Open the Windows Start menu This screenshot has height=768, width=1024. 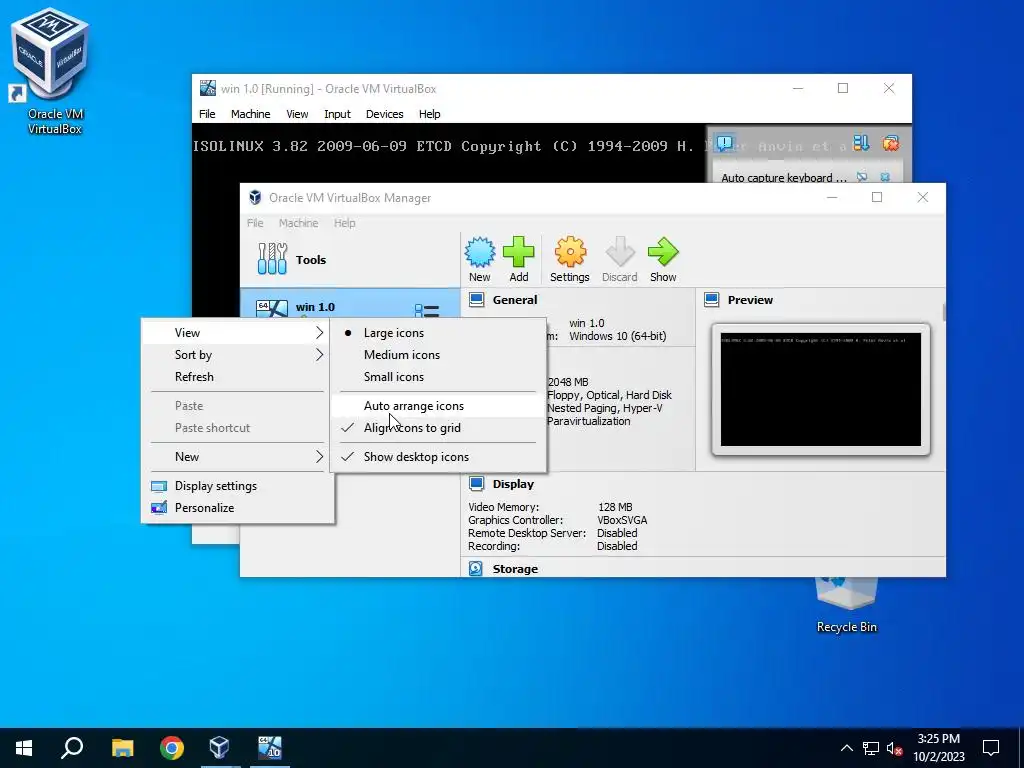[x=24, y=748]
